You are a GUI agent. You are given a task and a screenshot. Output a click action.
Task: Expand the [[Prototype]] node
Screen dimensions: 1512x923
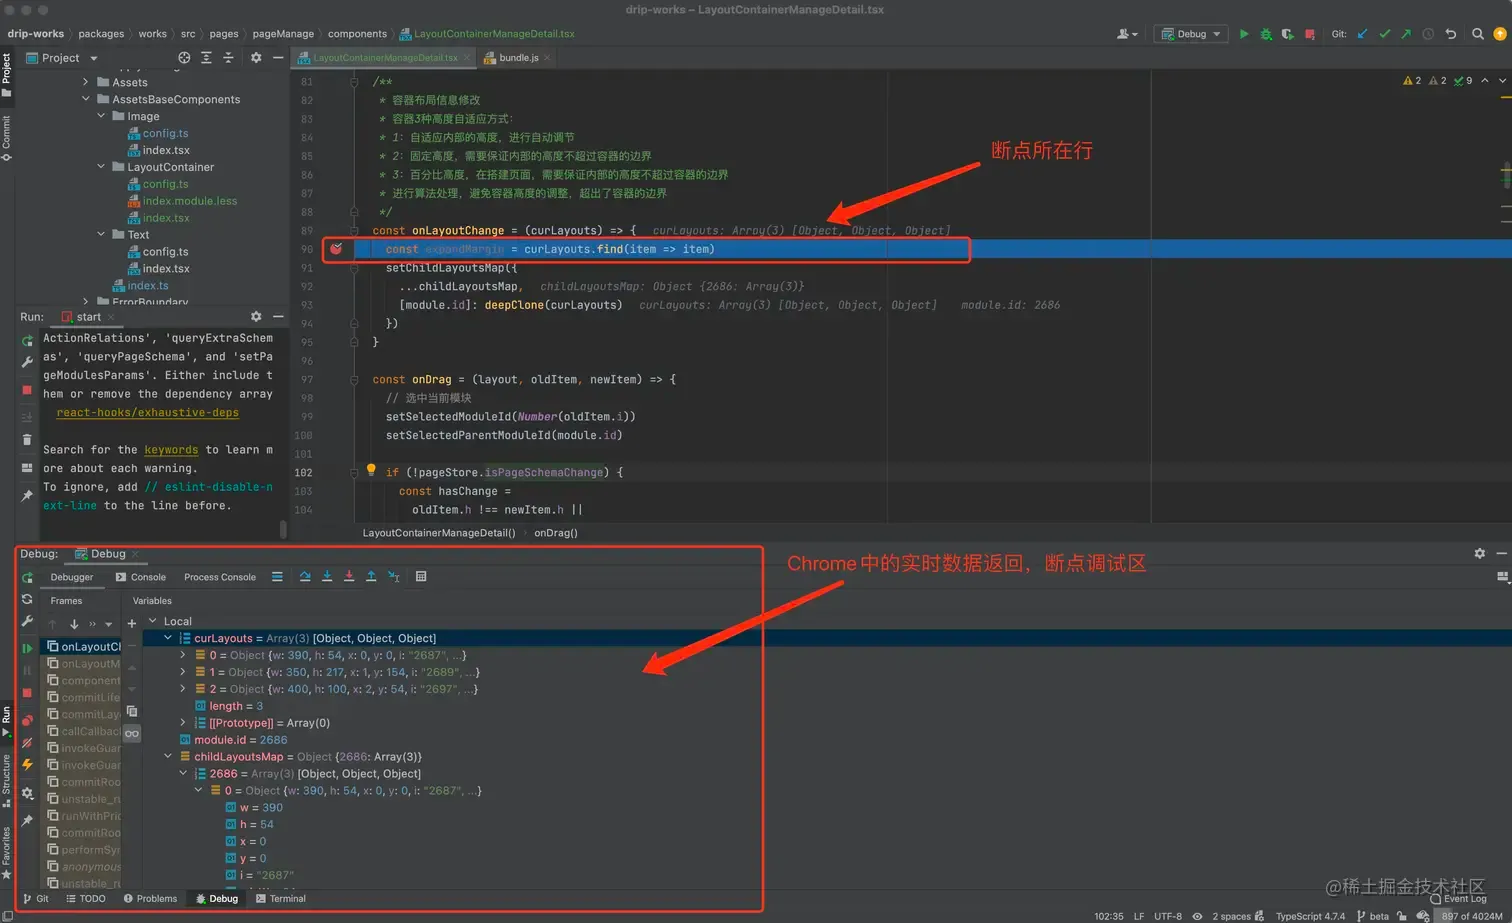pos(183,723)
